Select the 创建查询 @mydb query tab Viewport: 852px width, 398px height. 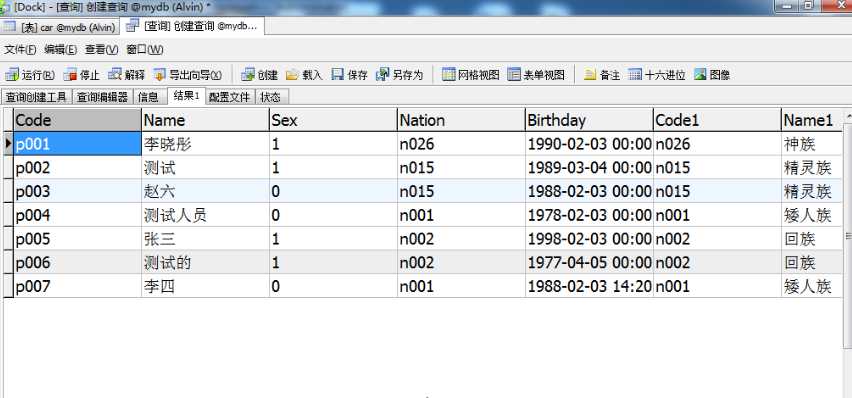point(192,26)
